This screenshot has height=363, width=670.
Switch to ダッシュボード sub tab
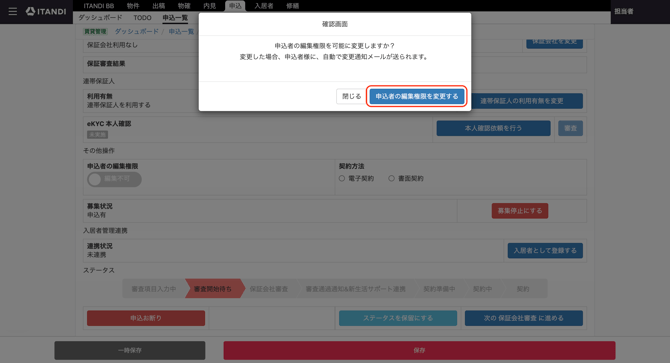pyautogui.click(x=100, y=18)
